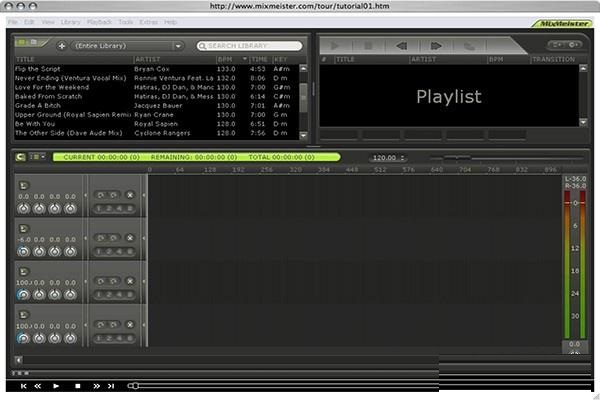Click the playlist previous track arrow
The width and height of the screenshot is (600, 400).
tap(402, 45)
